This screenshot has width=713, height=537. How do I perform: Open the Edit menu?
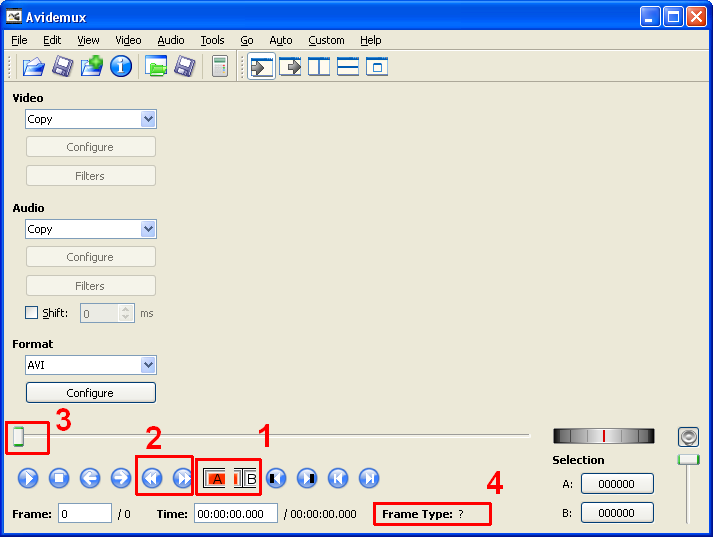coord(52,40)
